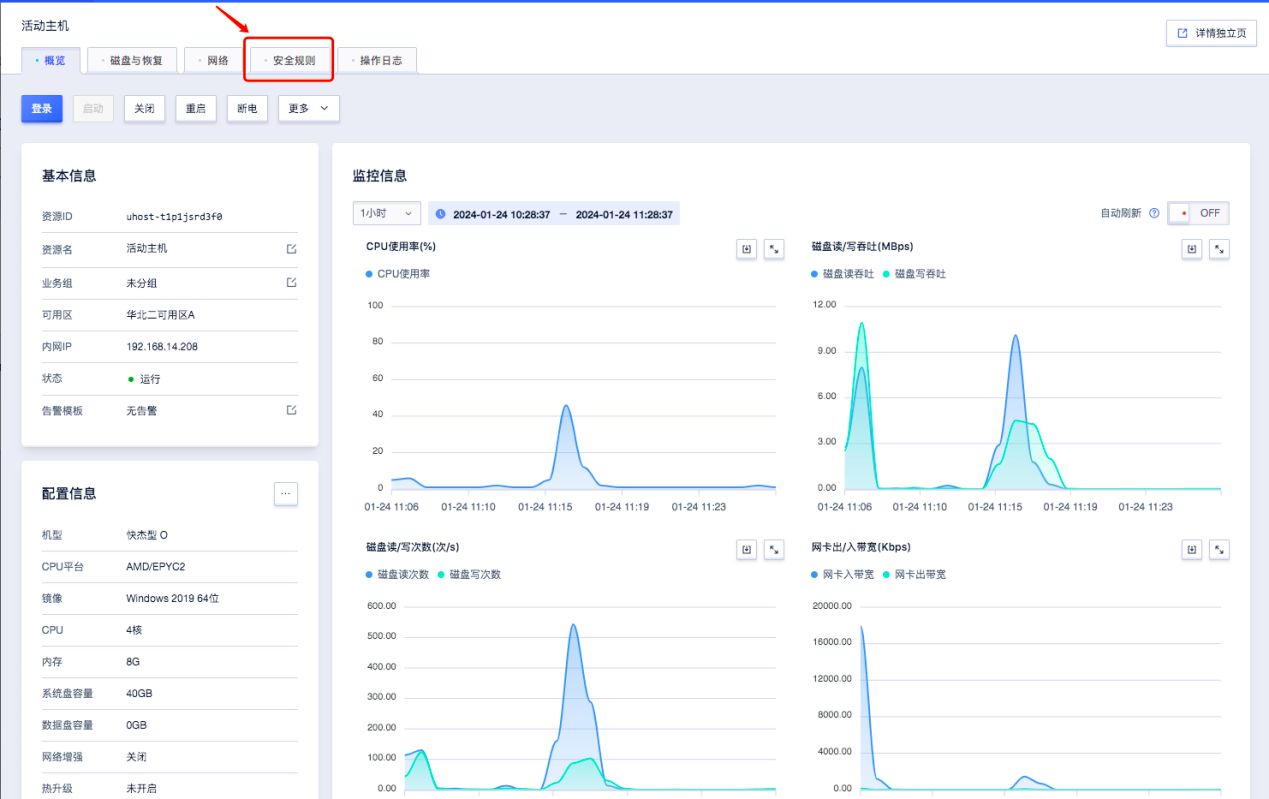Select the 概览 tab

(50, 60)
